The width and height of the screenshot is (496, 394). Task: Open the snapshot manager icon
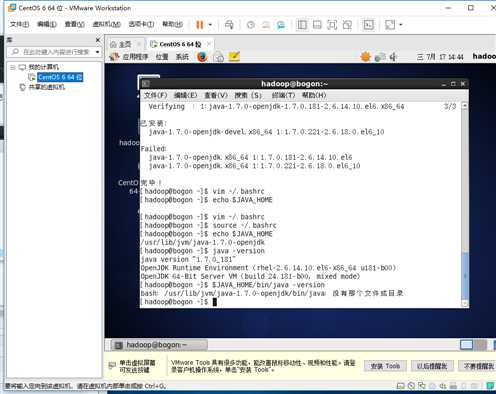(281, 25)
